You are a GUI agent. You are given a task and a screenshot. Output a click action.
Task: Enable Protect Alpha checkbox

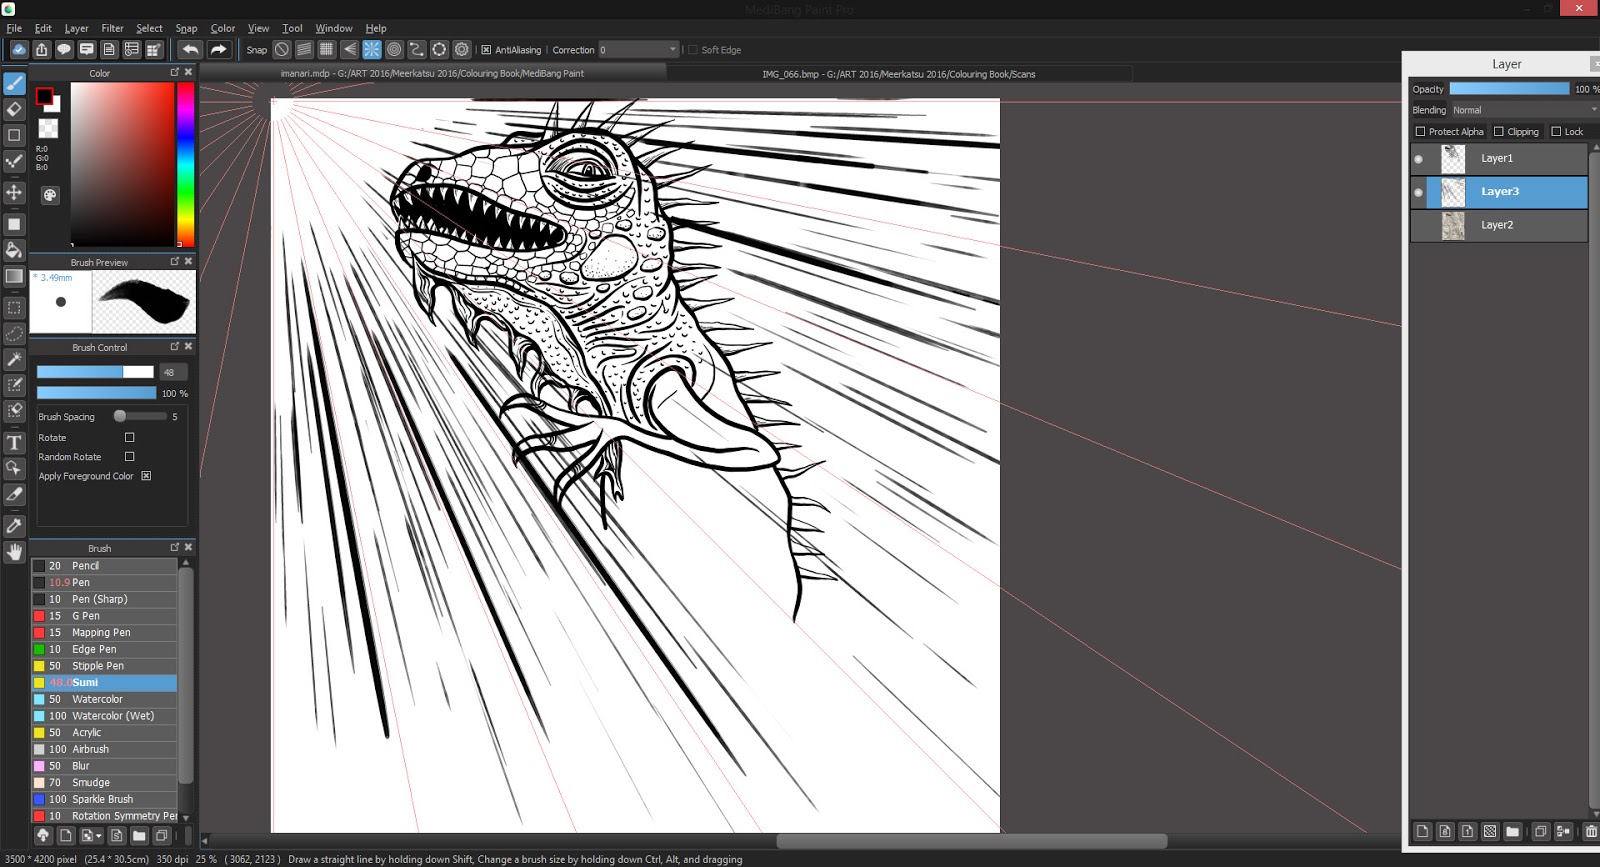click(1420, 131)
